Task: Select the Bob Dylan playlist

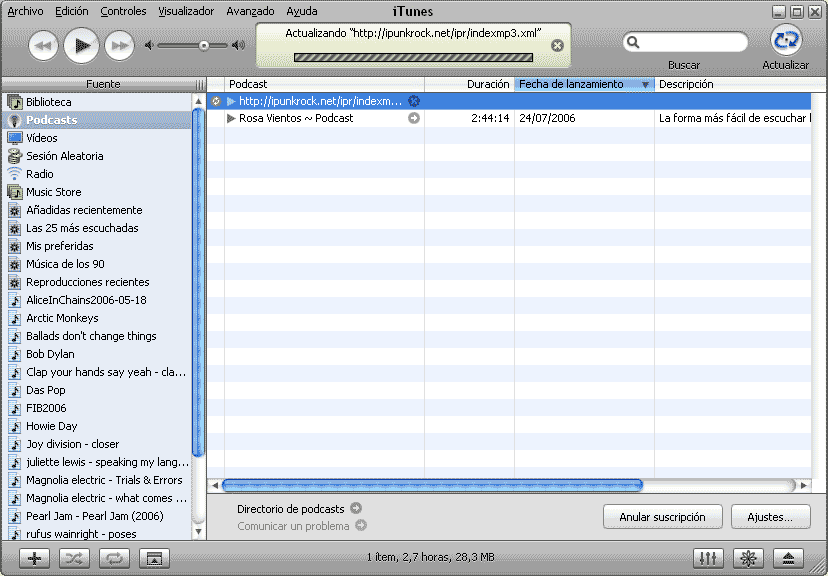Action: click(98, 353)
